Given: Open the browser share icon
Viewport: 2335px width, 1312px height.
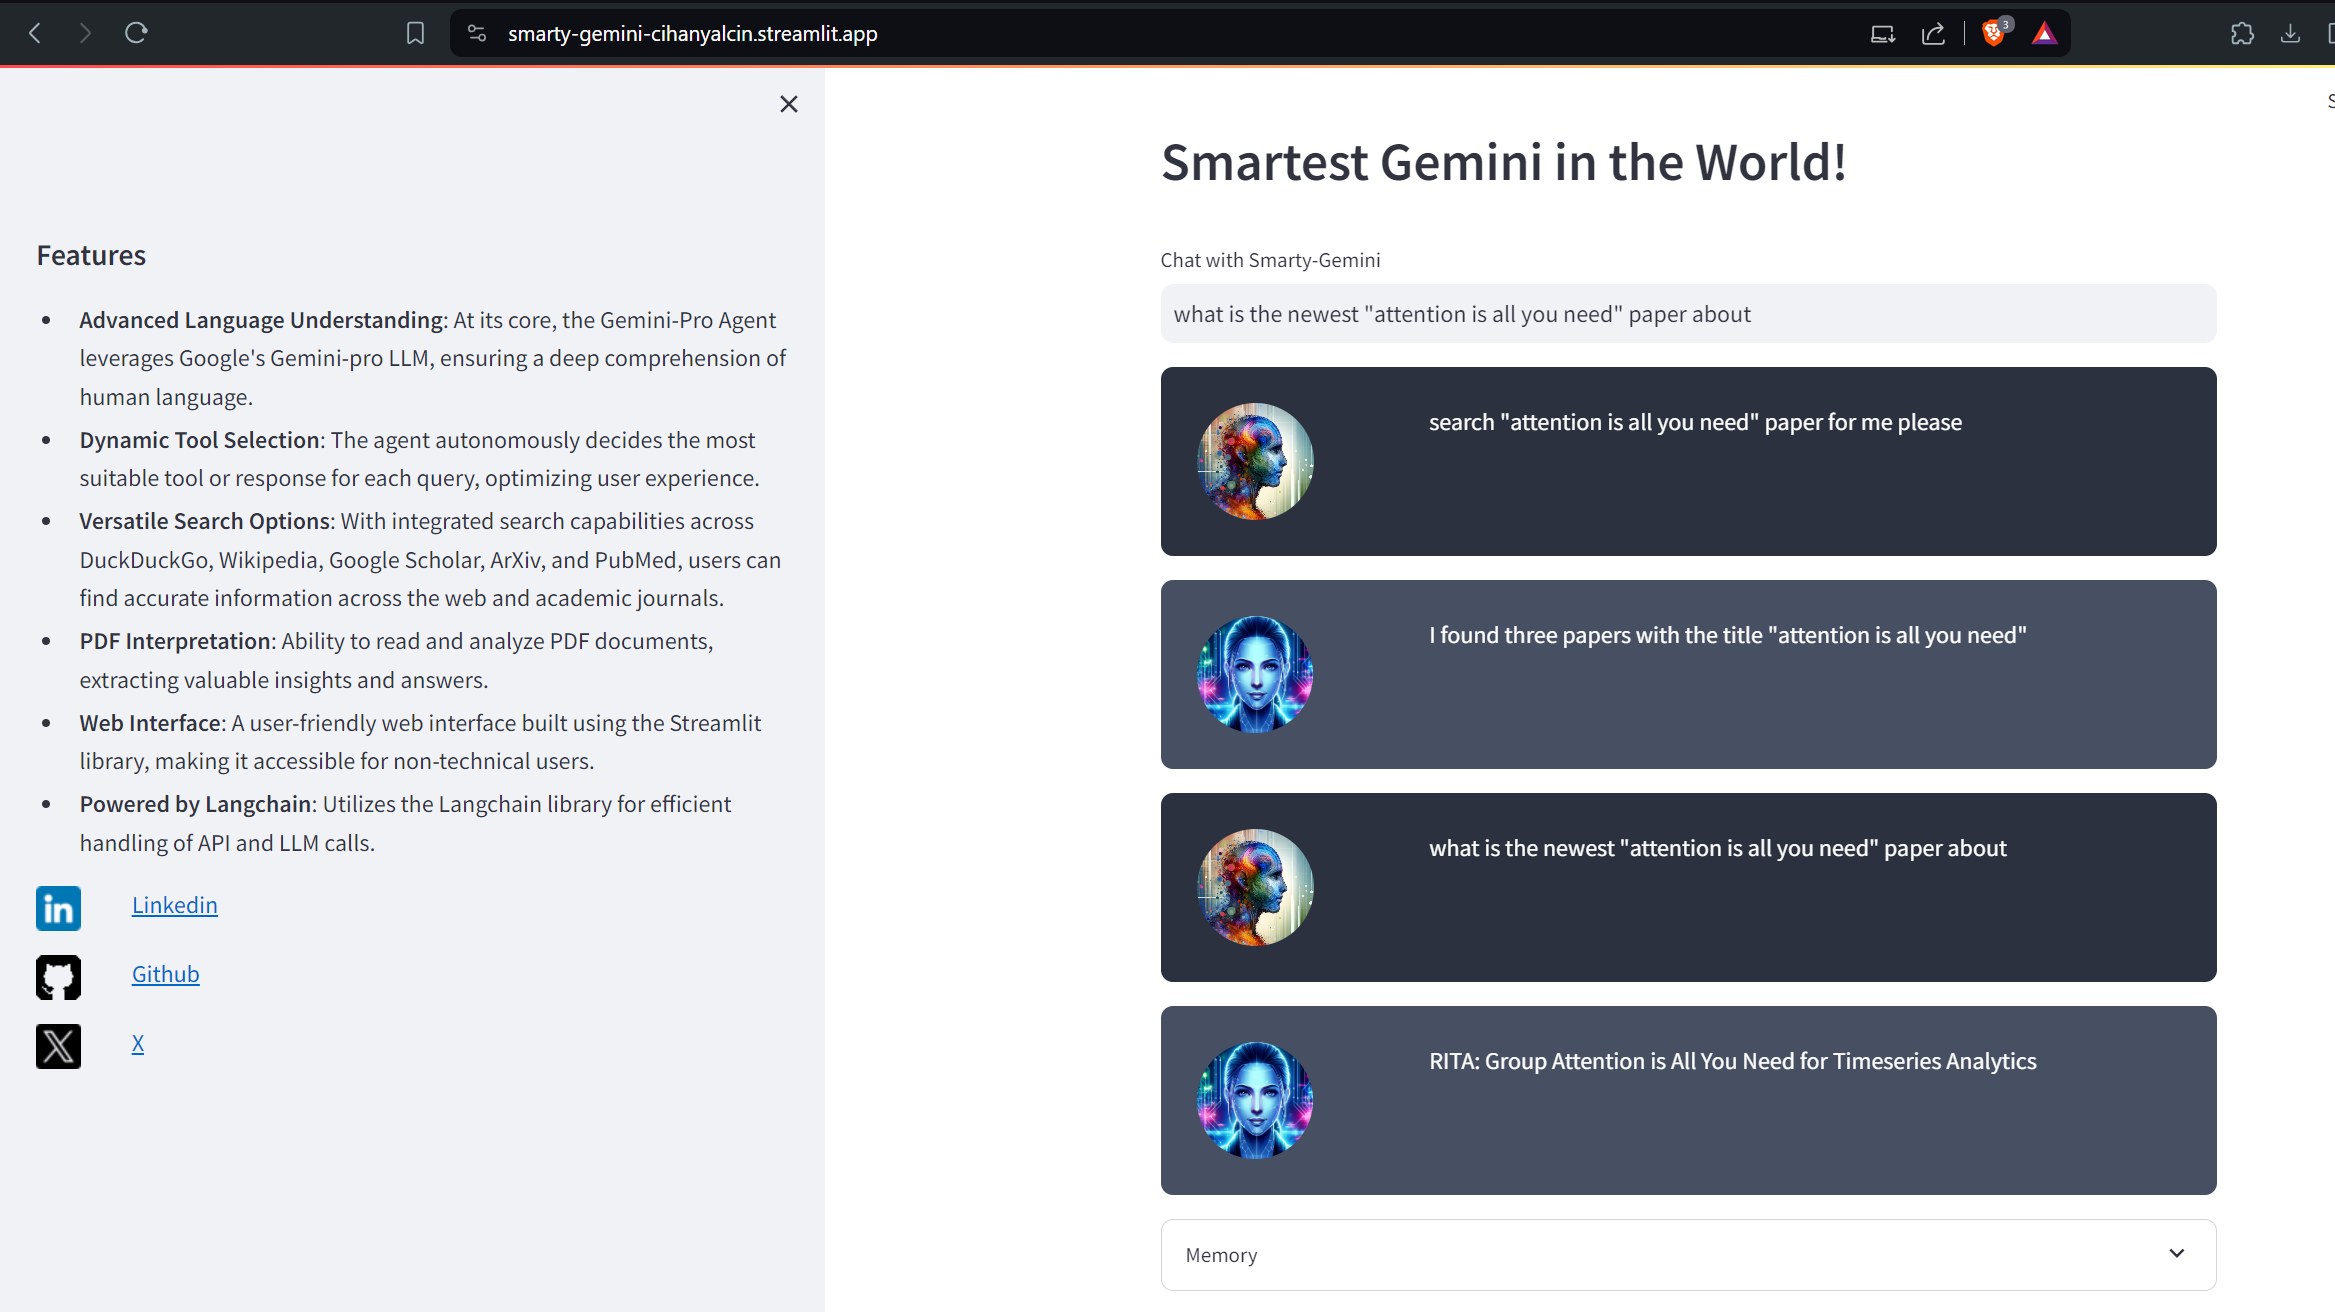Looking at the screenshot, I should [1933, 33].
